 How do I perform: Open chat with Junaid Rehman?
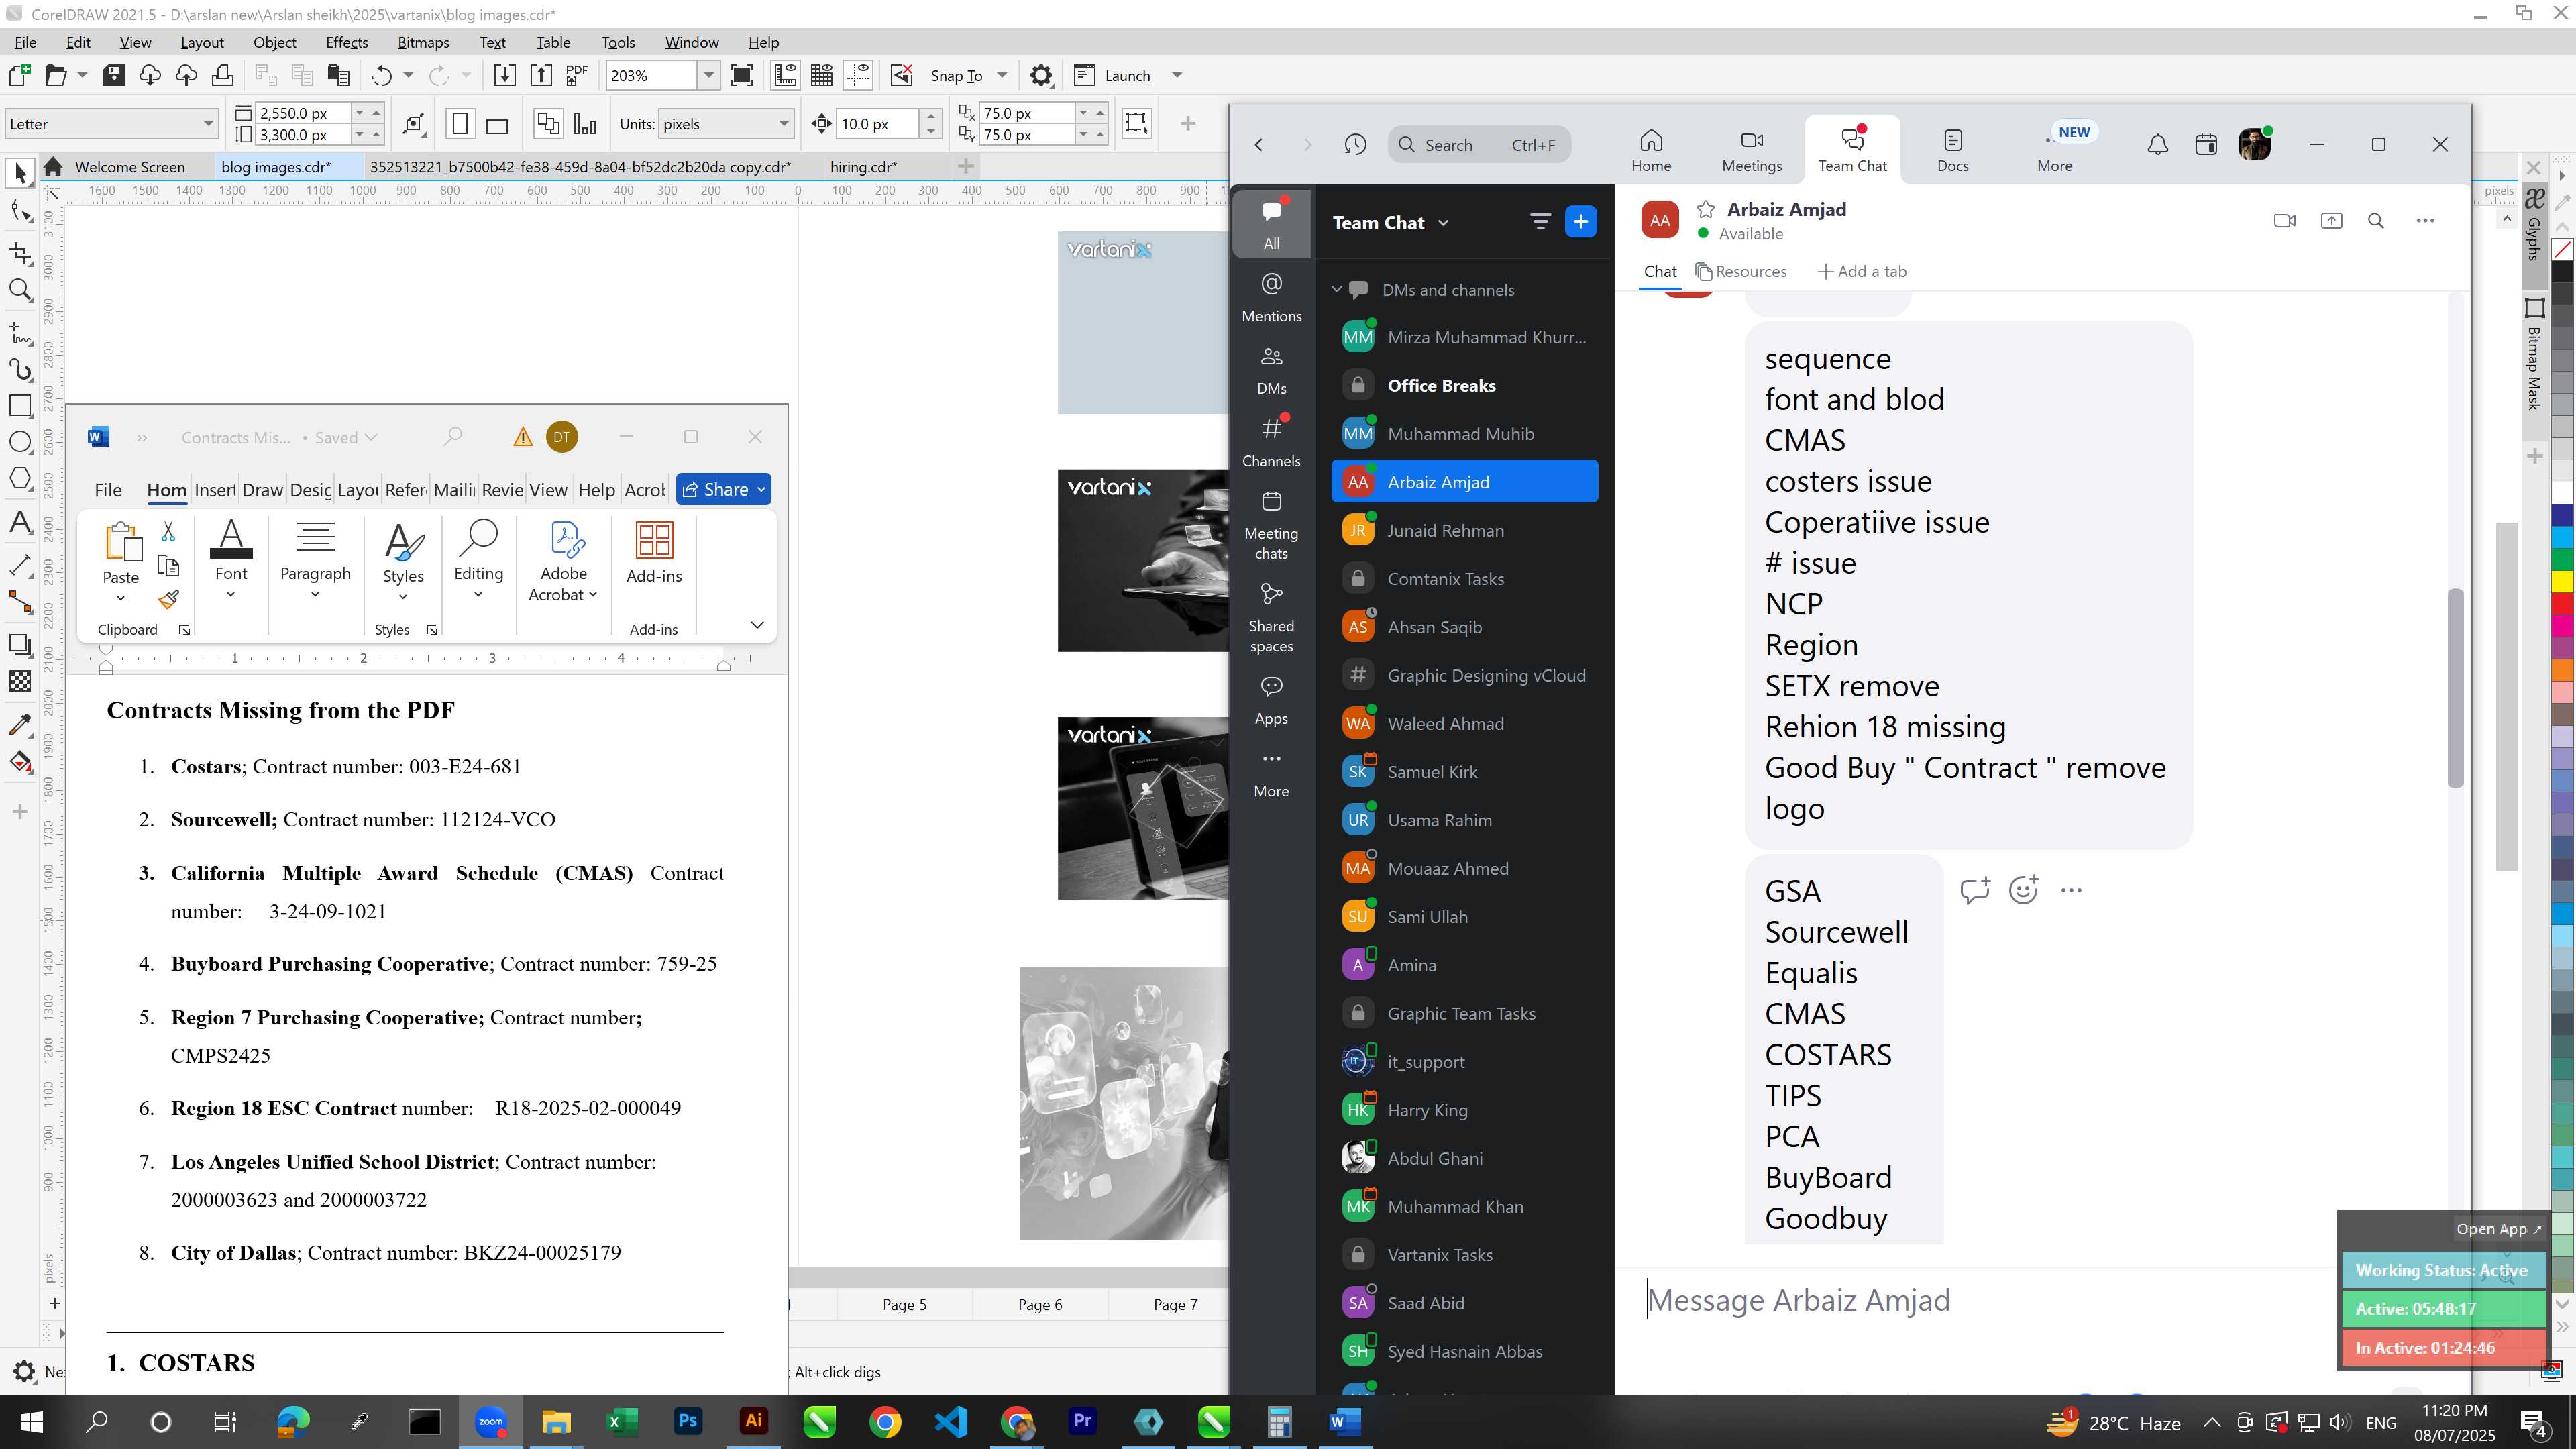1465,530
